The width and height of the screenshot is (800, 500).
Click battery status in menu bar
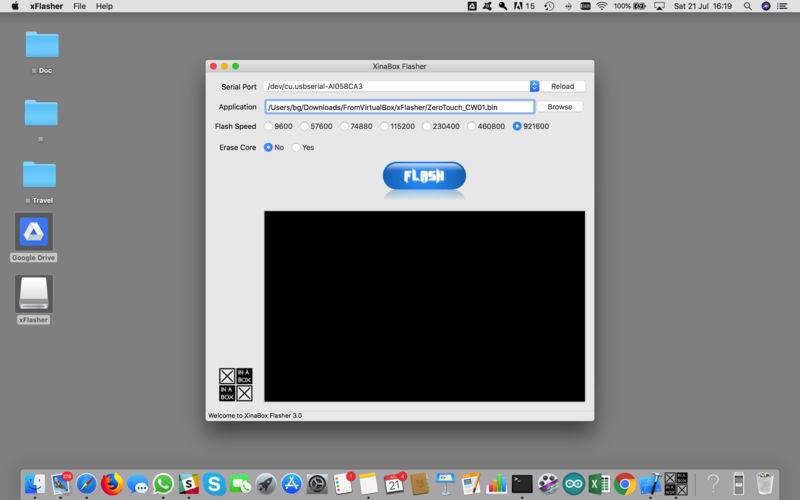[630, 6]
